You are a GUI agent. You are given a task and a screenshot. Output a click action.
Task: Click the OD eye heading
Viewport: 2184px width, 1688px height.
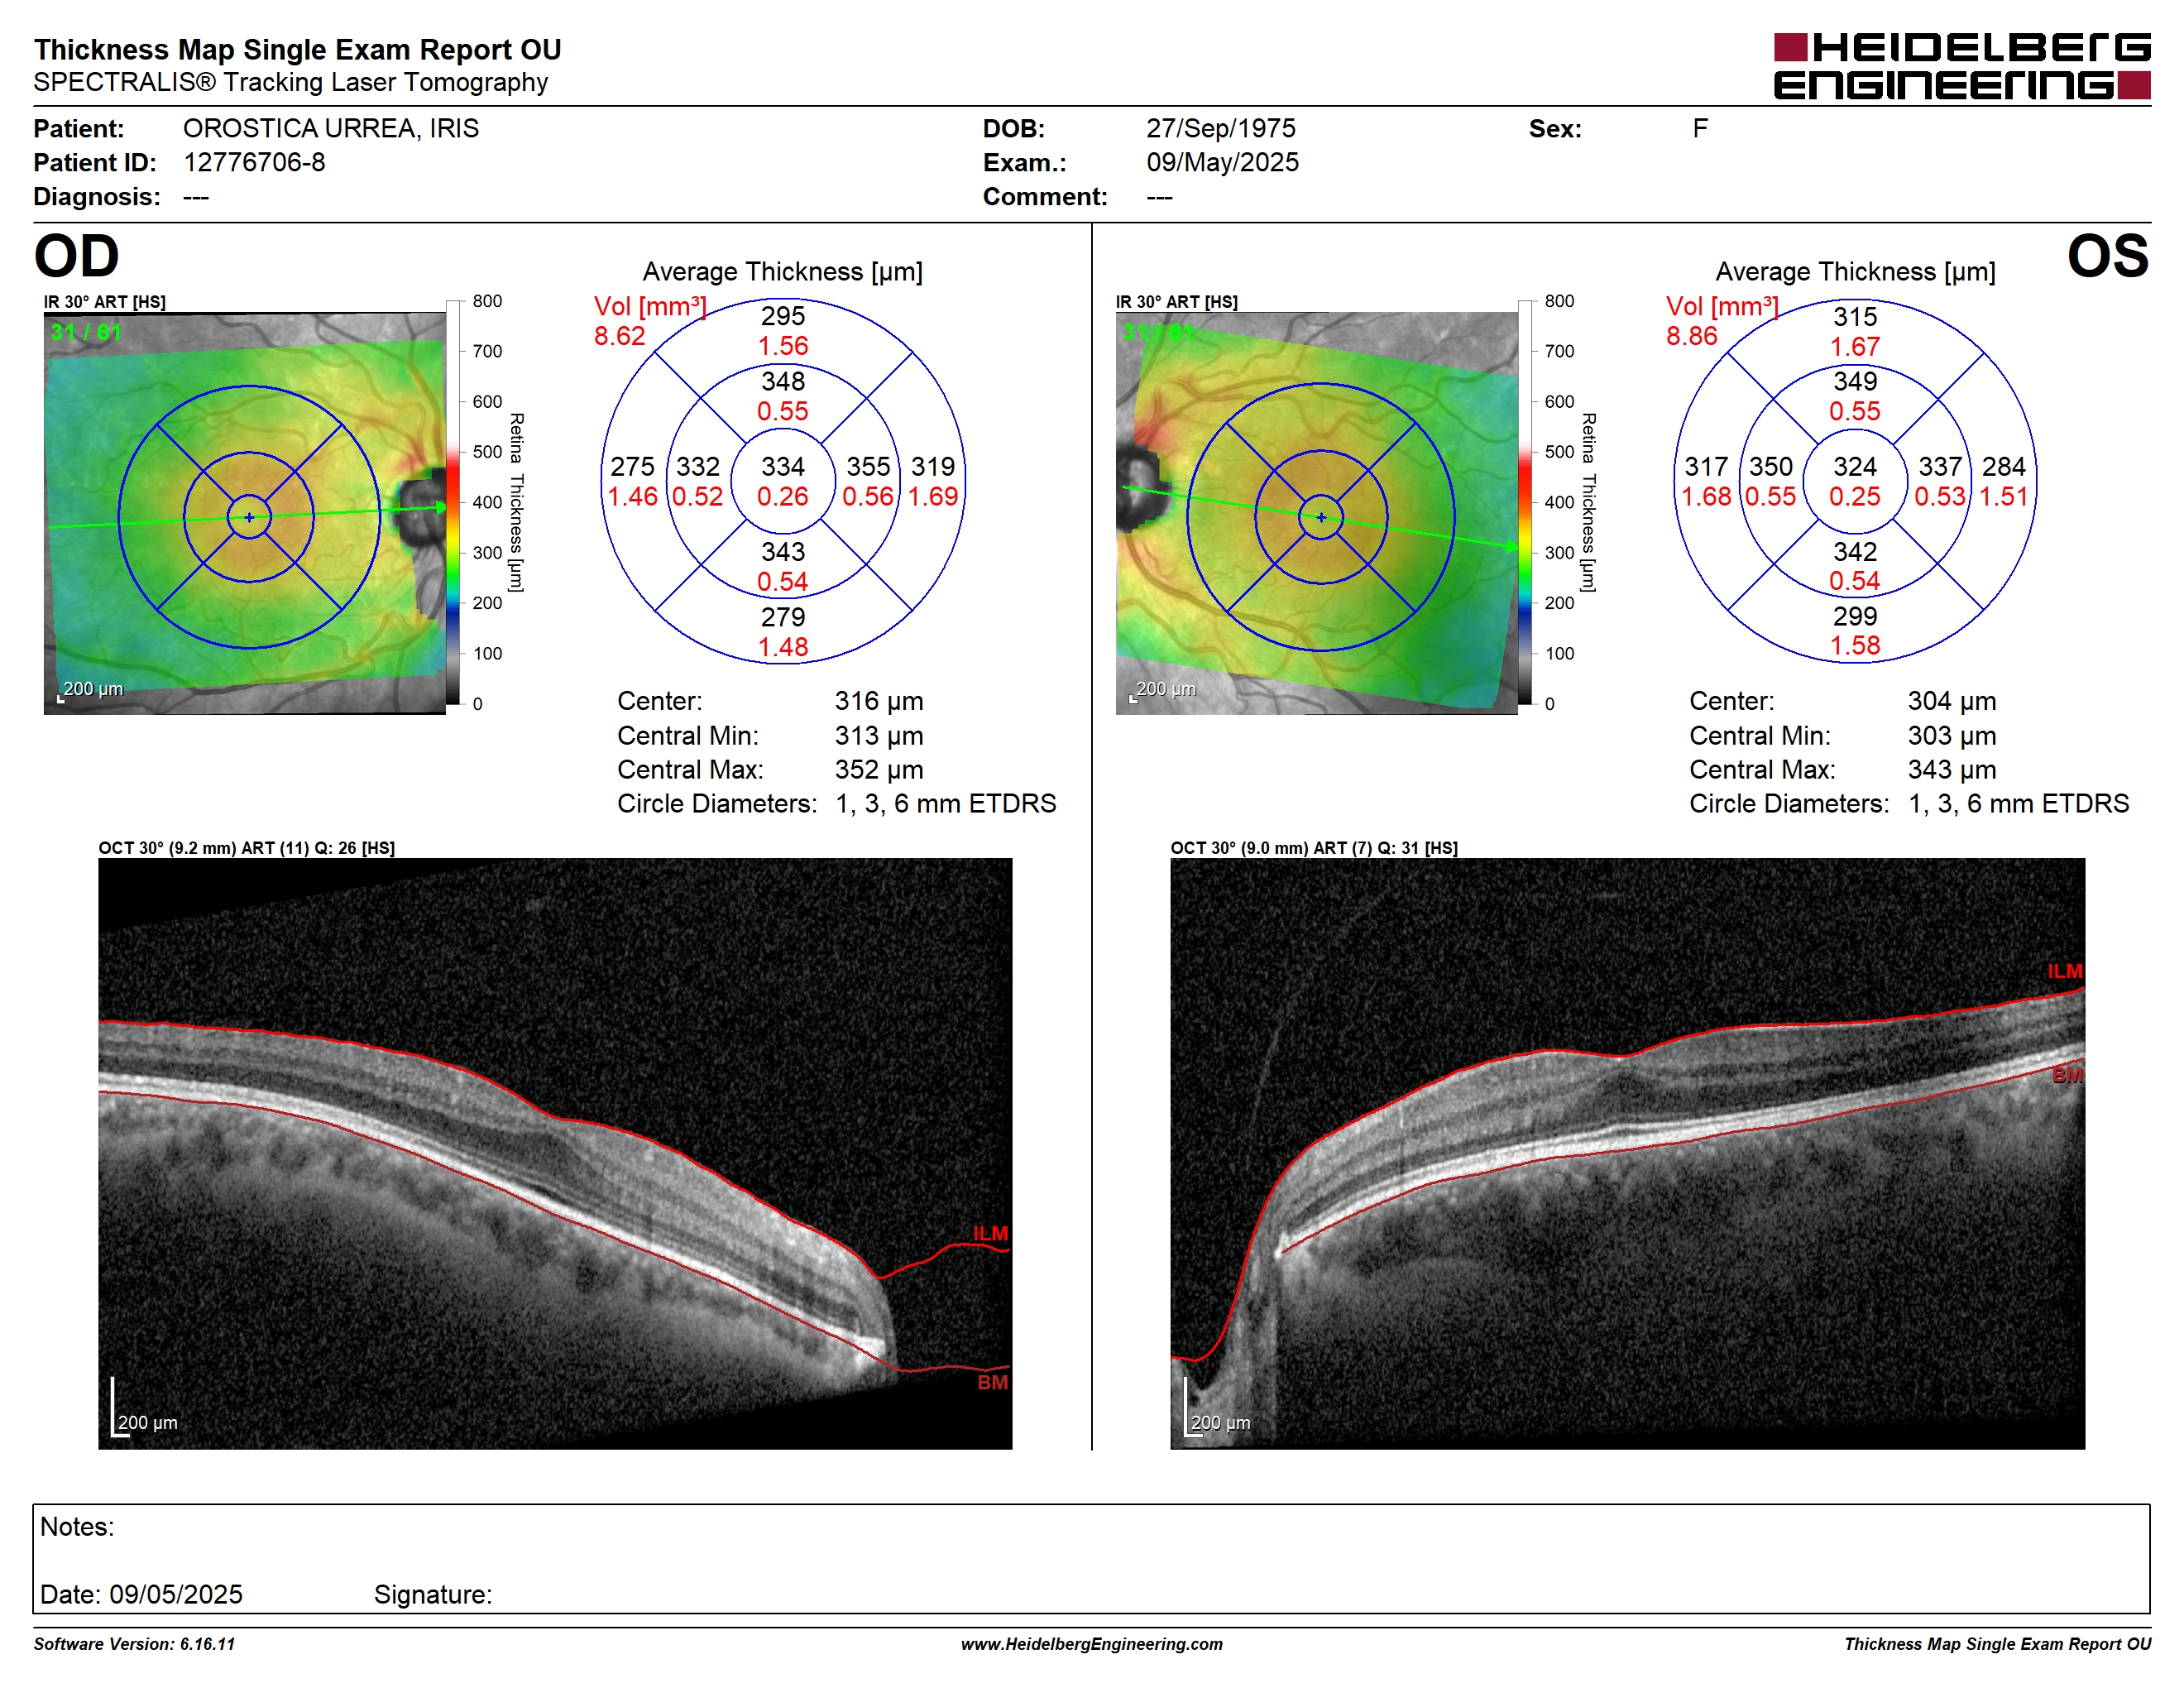[x=76, y=256]
